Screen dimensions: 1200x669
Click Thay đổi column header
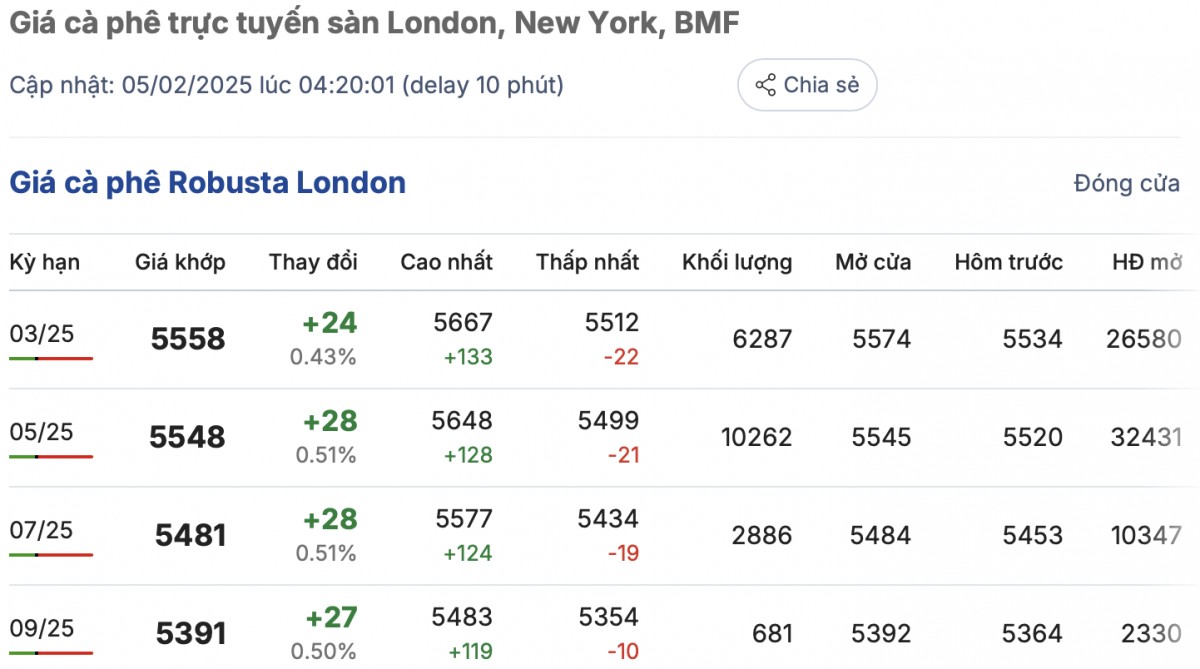coord(313,262)
